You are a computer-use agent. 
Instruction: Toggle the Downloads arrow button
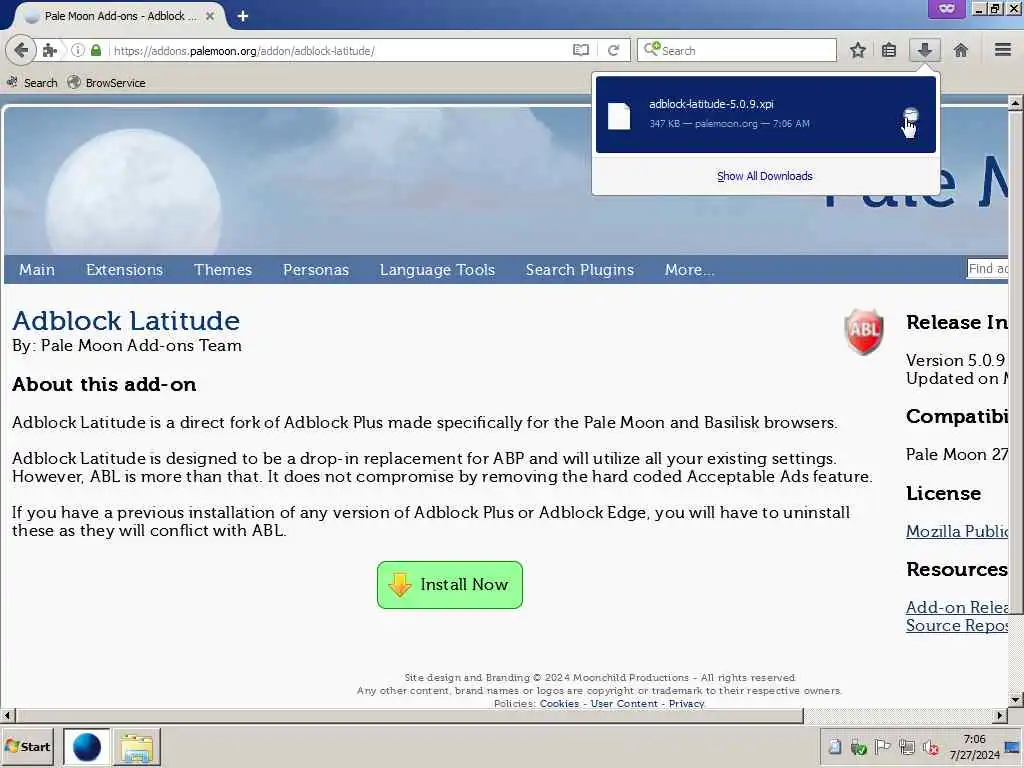tap(925, 50)
